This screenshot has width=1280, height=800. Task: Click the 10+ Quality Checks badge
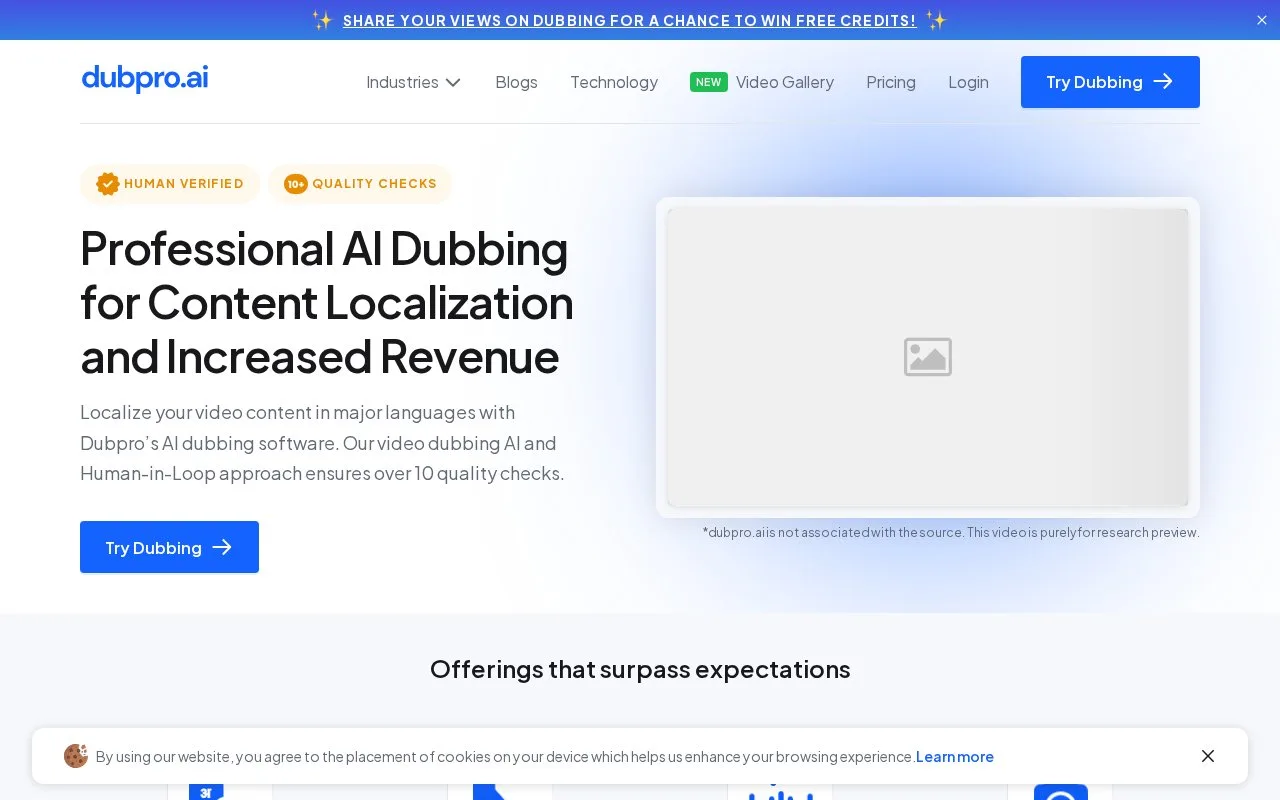pos(360,184)
